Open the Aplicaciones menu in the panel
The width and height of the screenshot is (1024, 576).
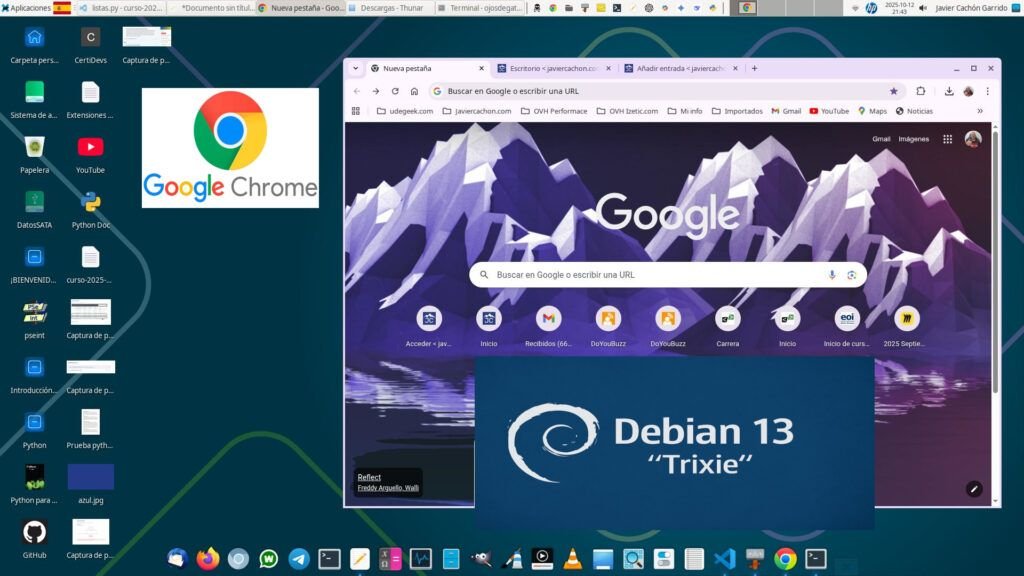[x=26, y=8]
